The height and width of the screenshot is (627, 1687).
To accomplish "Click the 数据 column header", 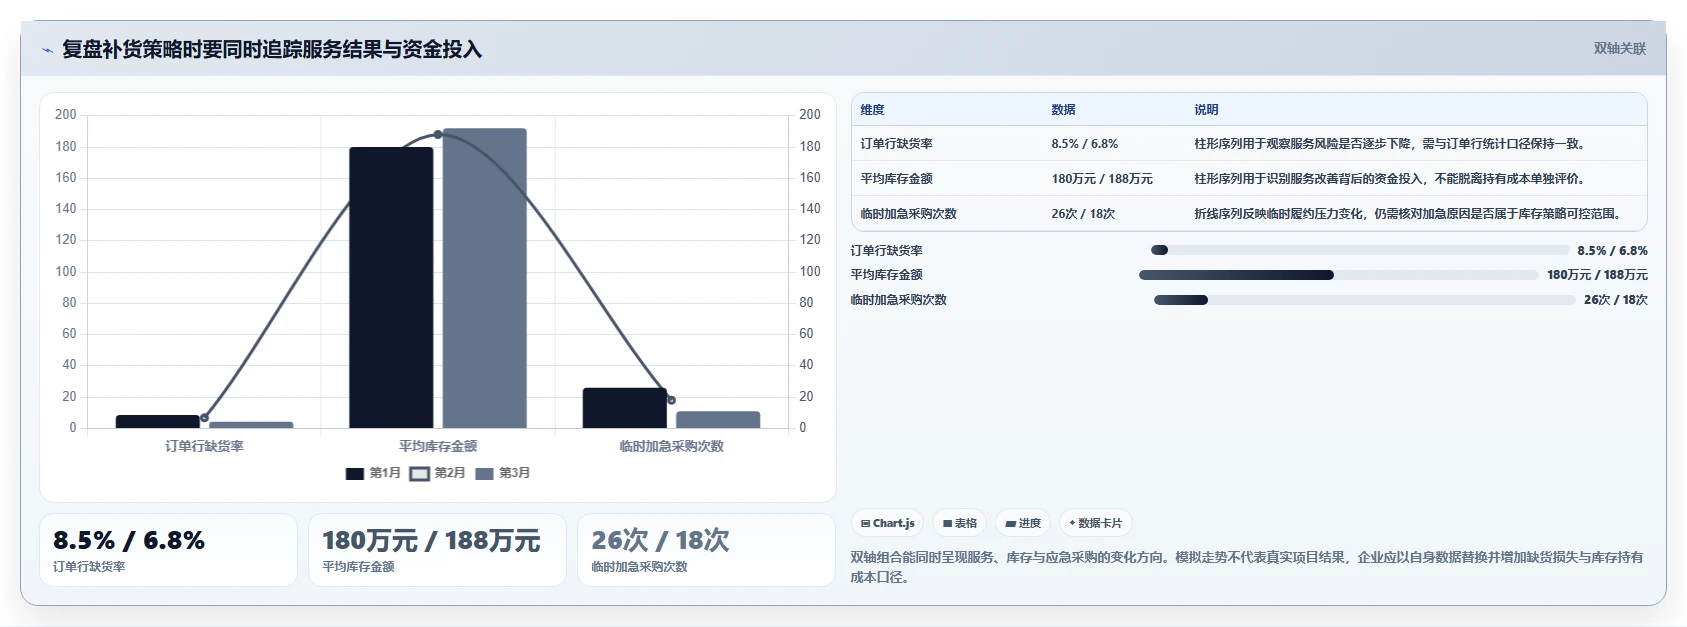I will [x=1063, y=110].
